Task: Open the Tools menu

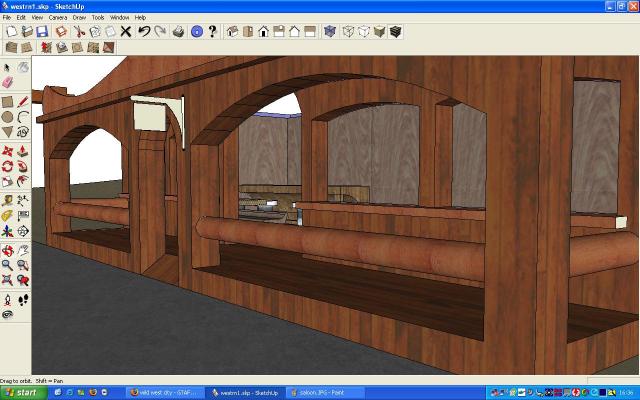Action: point(97,17)
